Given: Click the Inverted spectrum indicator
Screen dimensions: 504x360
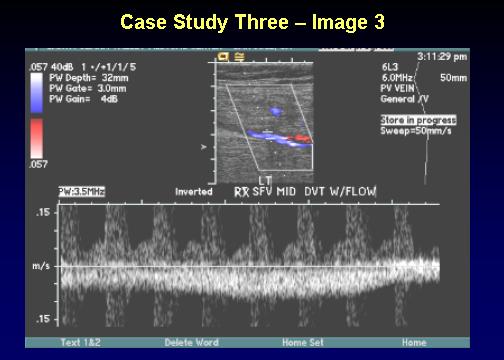Looking at the screenshot, I should 194,192.
